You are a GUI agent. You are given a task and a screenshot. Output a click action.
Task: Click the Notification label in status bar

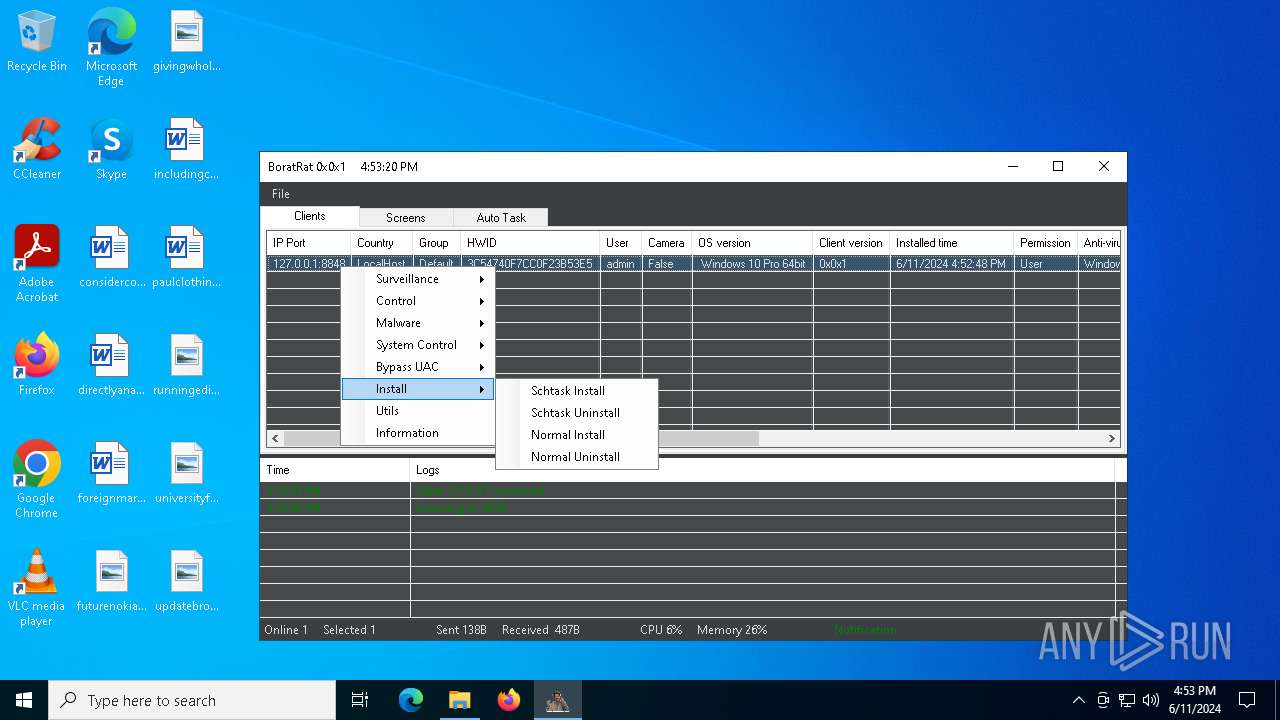(865, 630)
